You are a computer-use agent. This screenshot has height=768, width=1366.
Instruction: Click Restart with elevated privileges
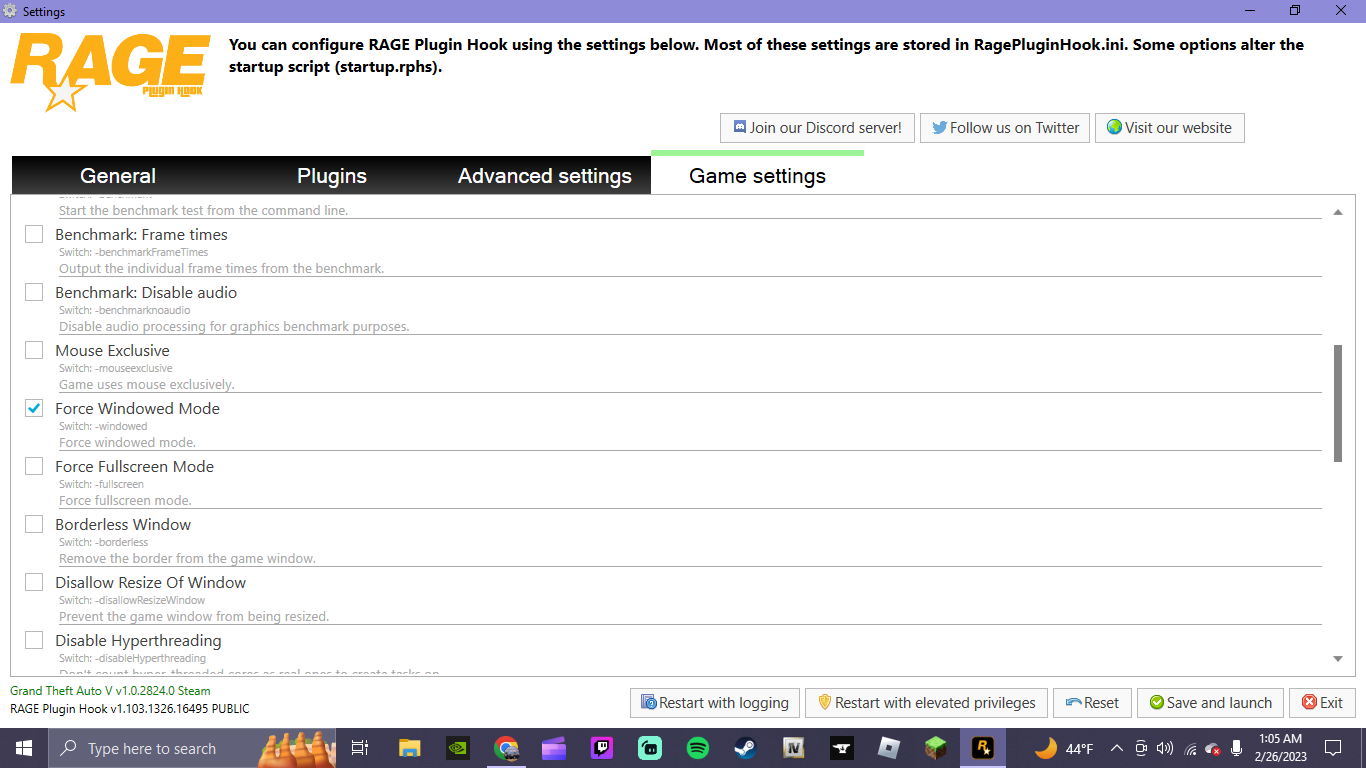926,703
